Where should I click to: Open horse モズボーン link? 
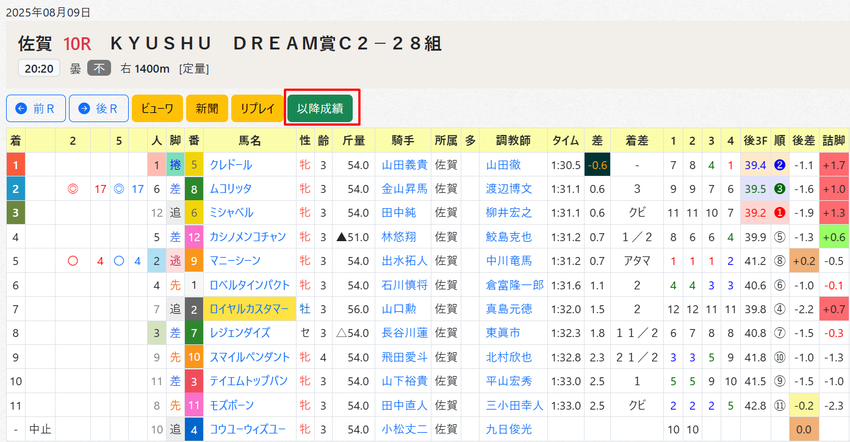click(231, 405)
